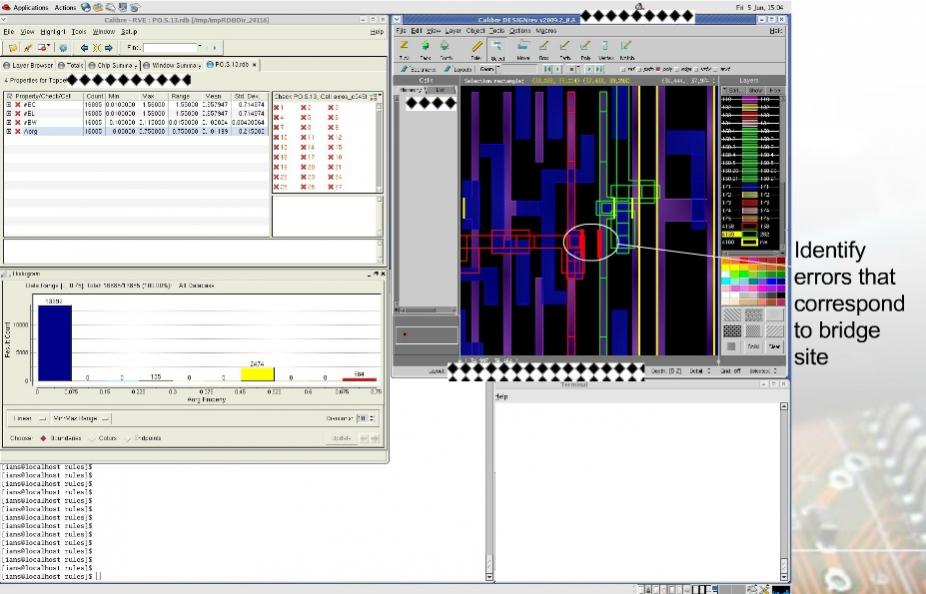Toggle the poly selection checkbox
The image size is (926, 594).
pos(658,69)
